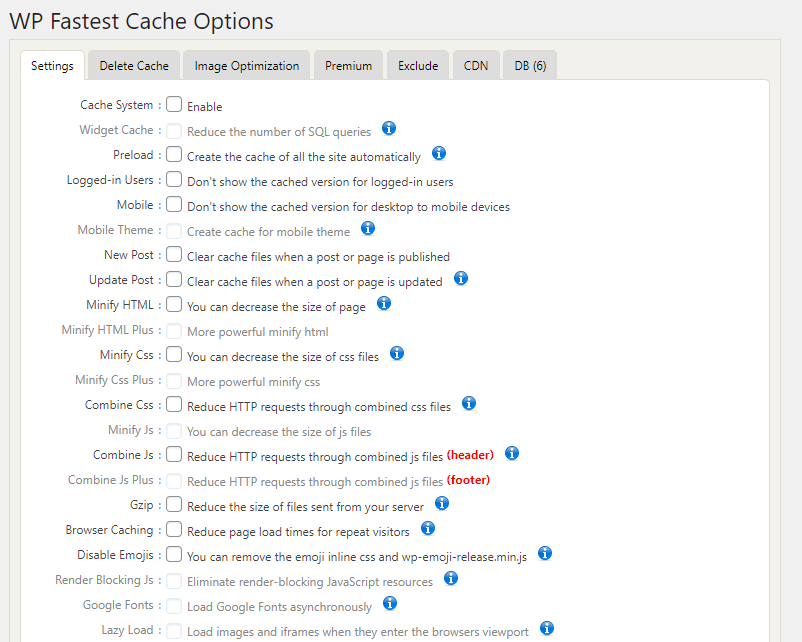Click the Combine Css info icon
Screen dimensions: 802x642
pos(468,404)
